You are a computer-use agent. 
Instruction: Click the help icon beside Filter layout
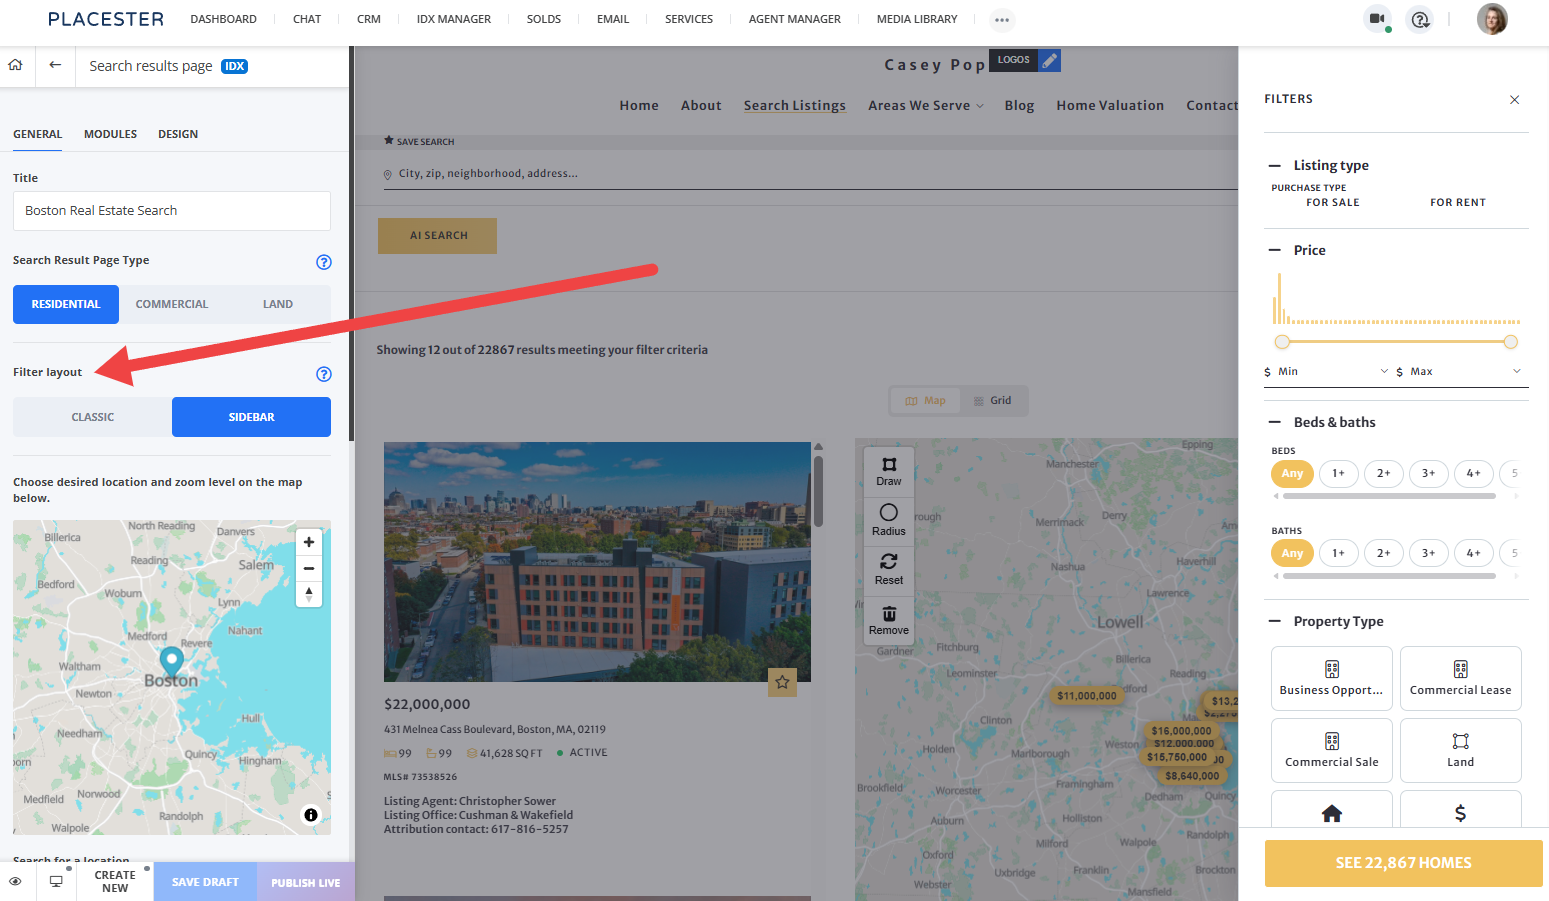324,374
